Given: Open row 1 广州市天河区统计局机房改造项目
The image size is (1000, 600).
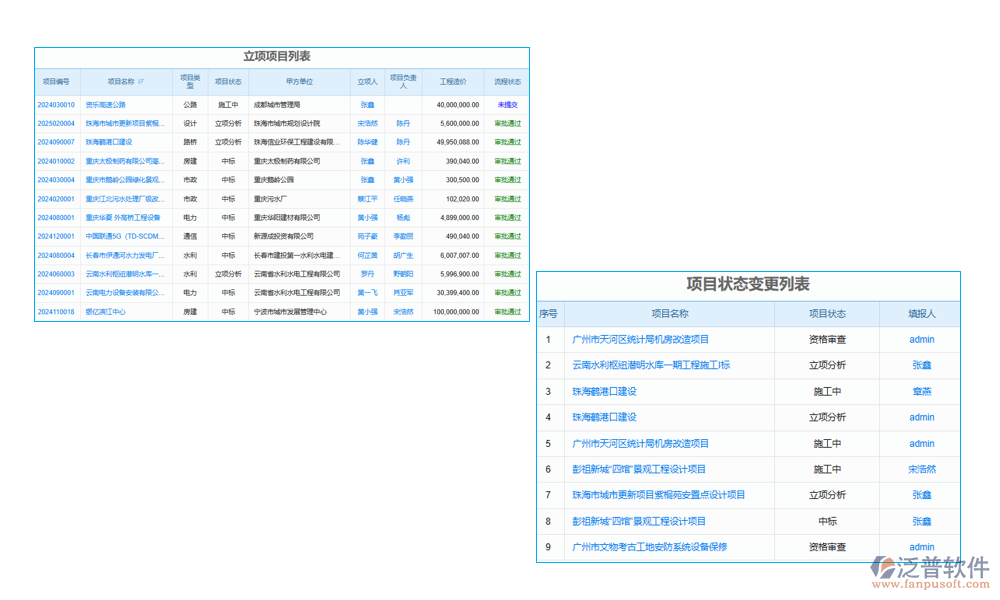Looking at the screenshot, I should tap(641, 339).
